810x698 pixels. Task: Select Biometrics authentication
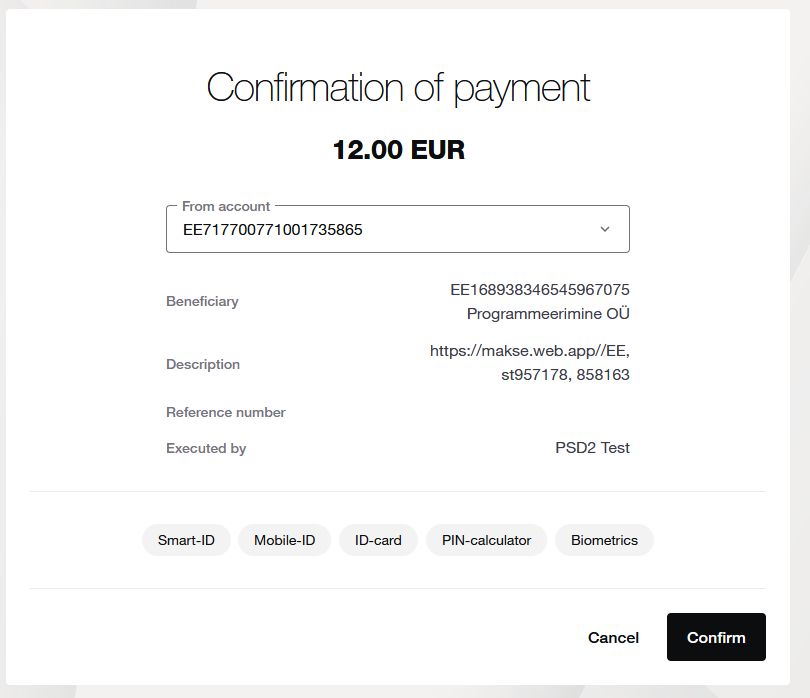[604, 540]
